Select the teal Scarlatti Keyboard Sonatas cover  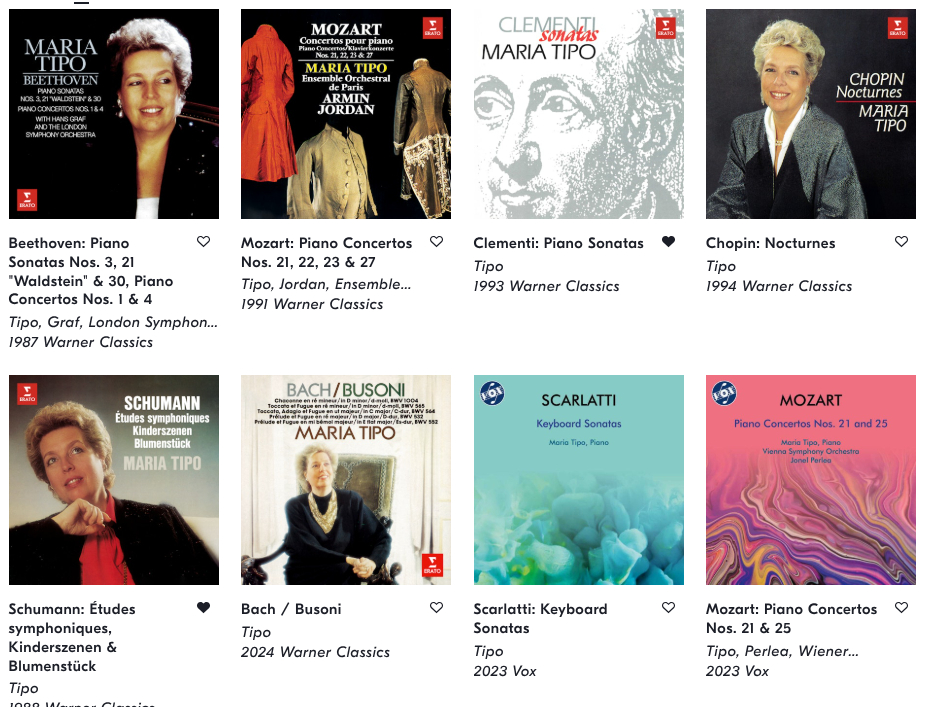tap(579, 480)
